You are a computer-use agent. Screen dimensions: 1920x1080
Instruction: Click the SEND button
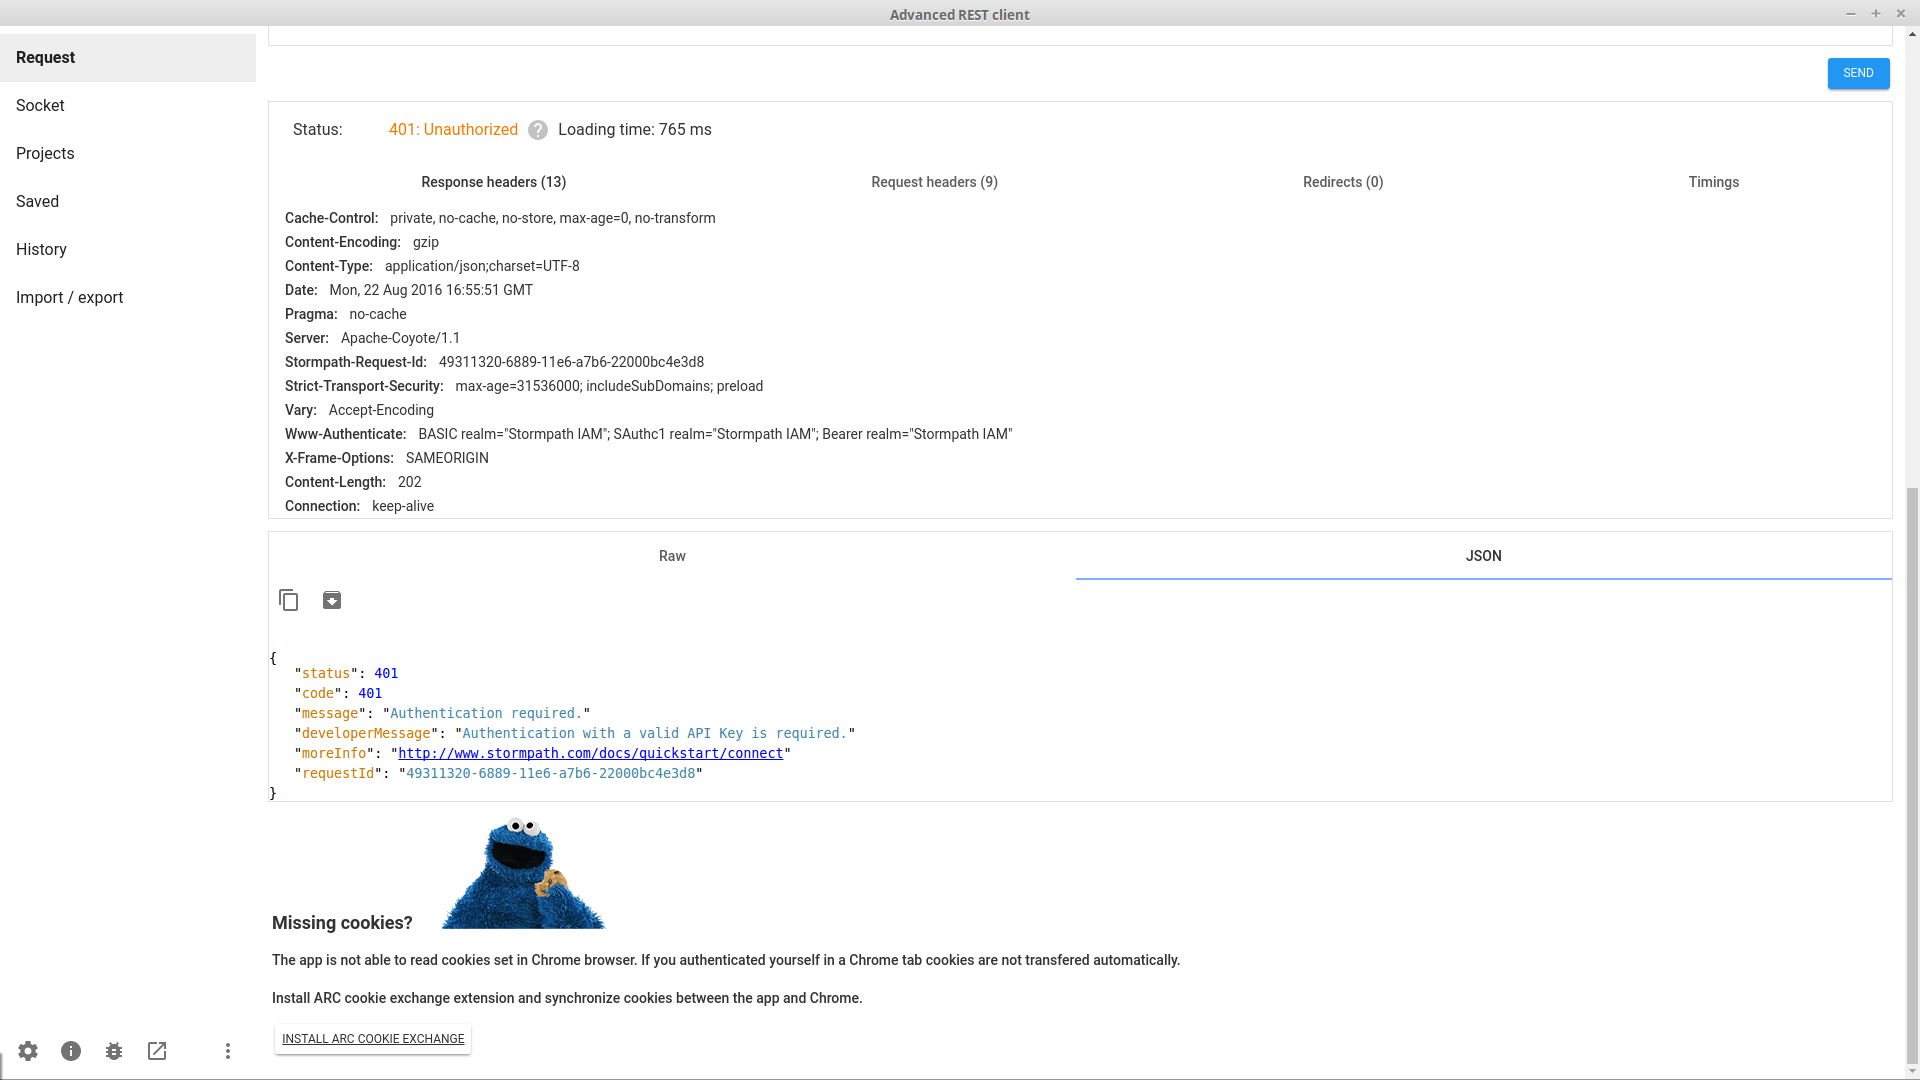[1858, 73]
